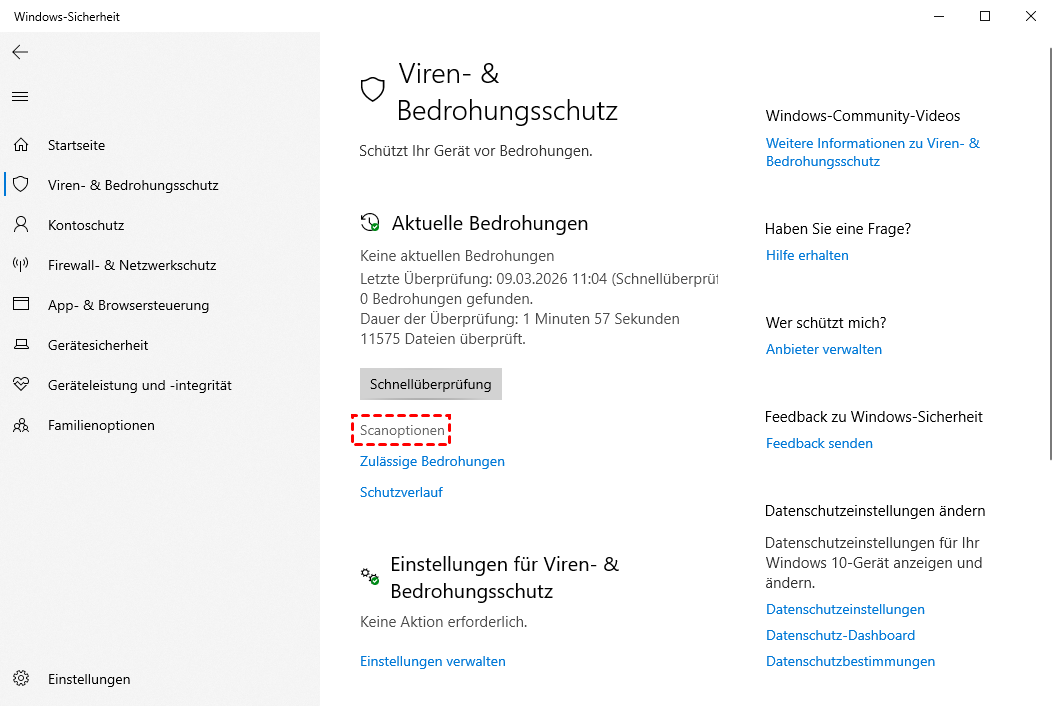This screenshot has height=706, width=1054.
Task: Click the Startseite home icon
Action: (20, 145)
